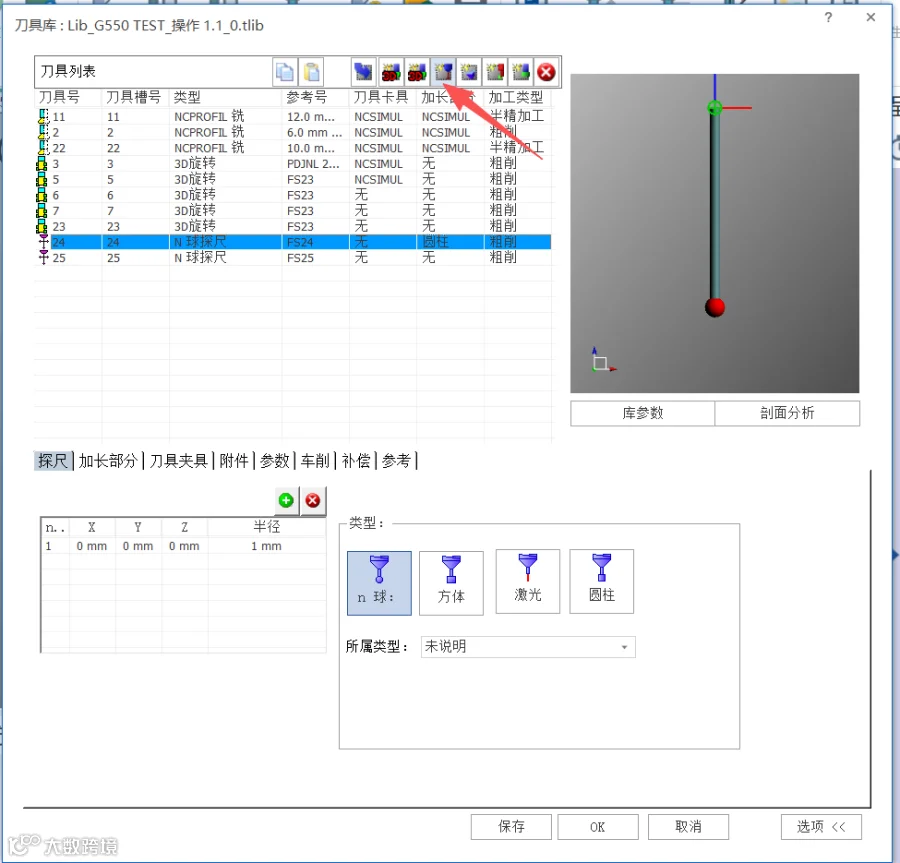Screen dimensions: 900x863
Task: Select tool 25 row in the list
Action: click(293, 258)
